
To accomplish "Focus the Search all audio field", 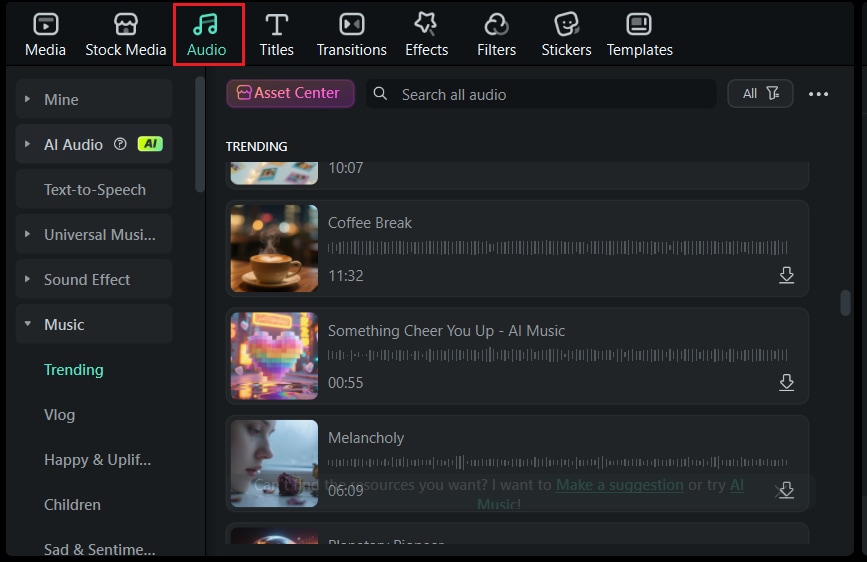I will pos(541,94).
